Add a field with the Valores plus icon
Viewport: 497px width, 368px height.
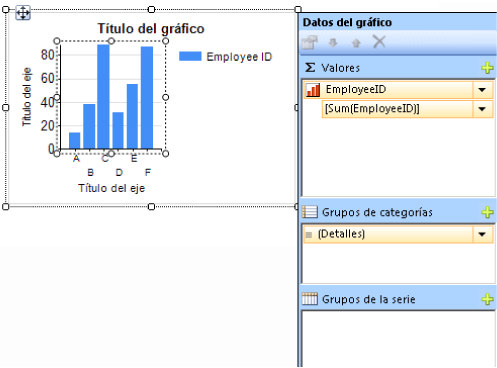(487, 68)
